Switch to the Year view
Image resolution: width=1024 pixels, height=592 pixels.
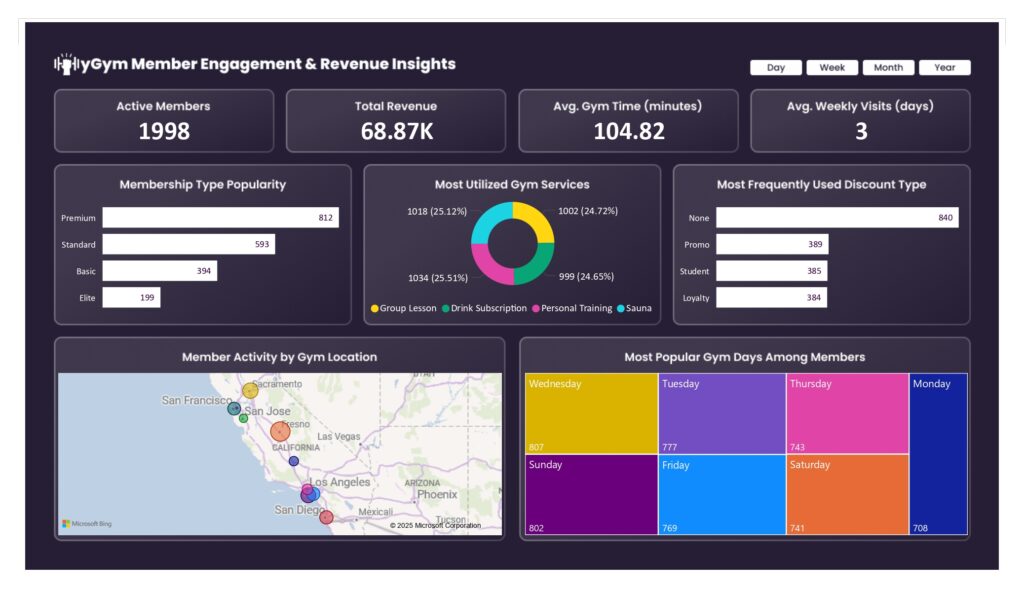945,67
